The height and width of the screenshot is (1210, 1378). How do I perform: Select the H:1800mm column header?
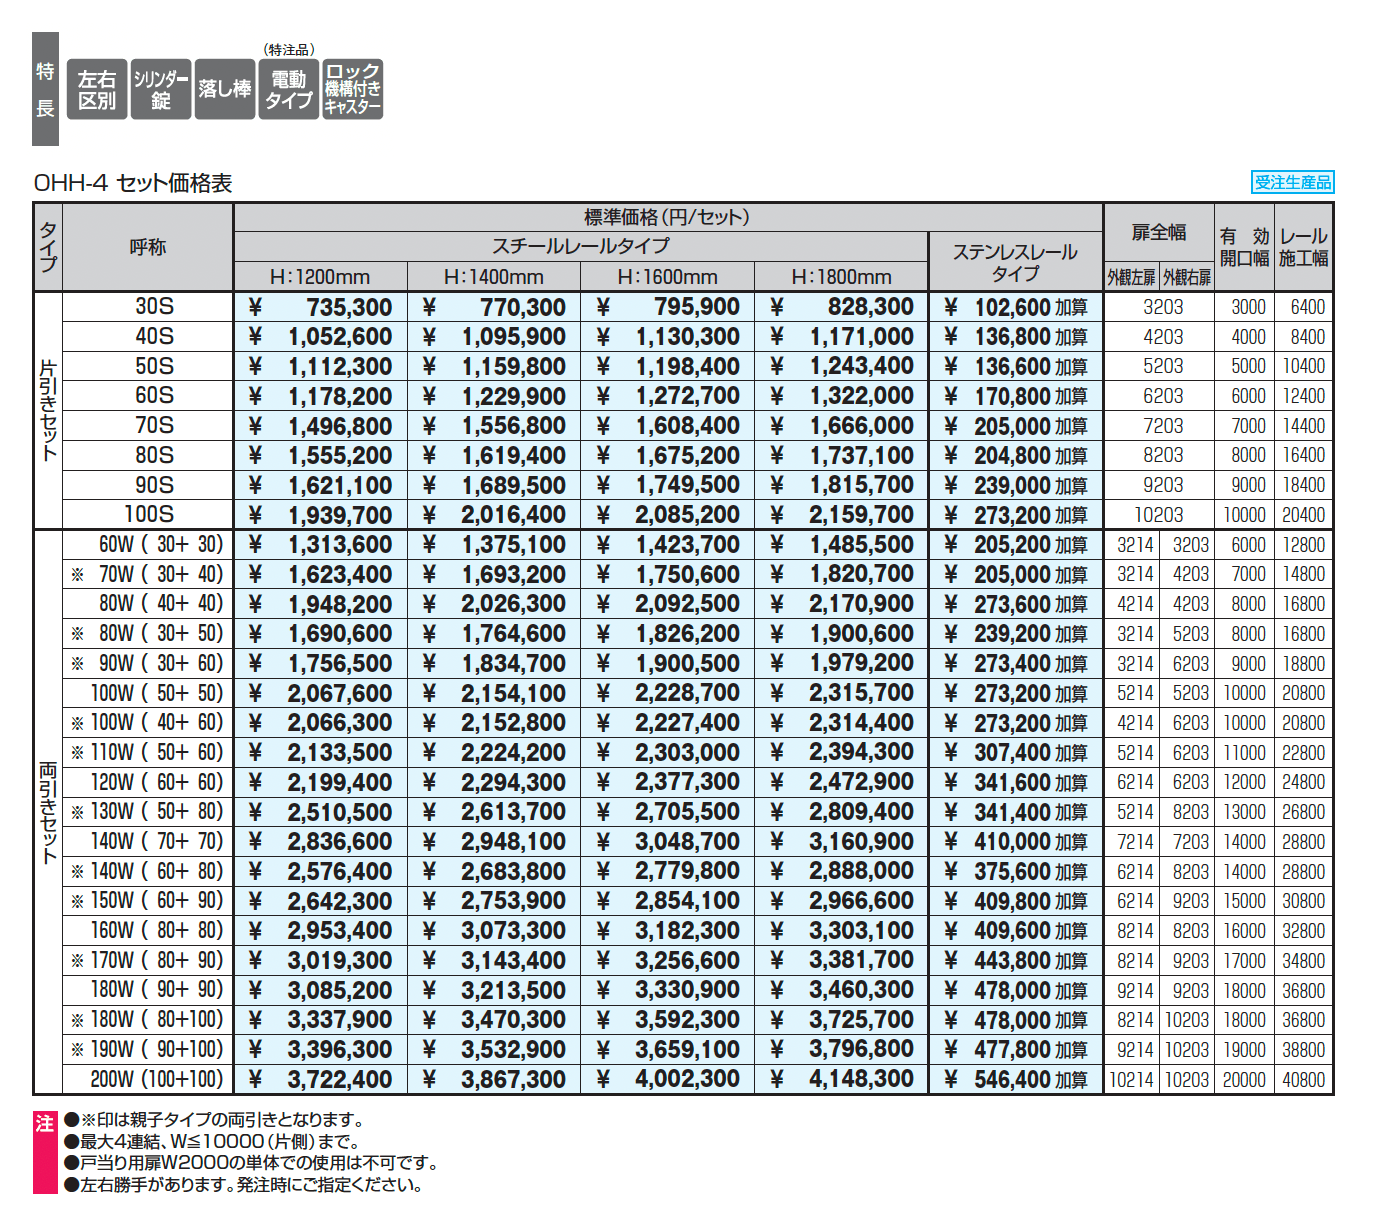coord(841,277)
